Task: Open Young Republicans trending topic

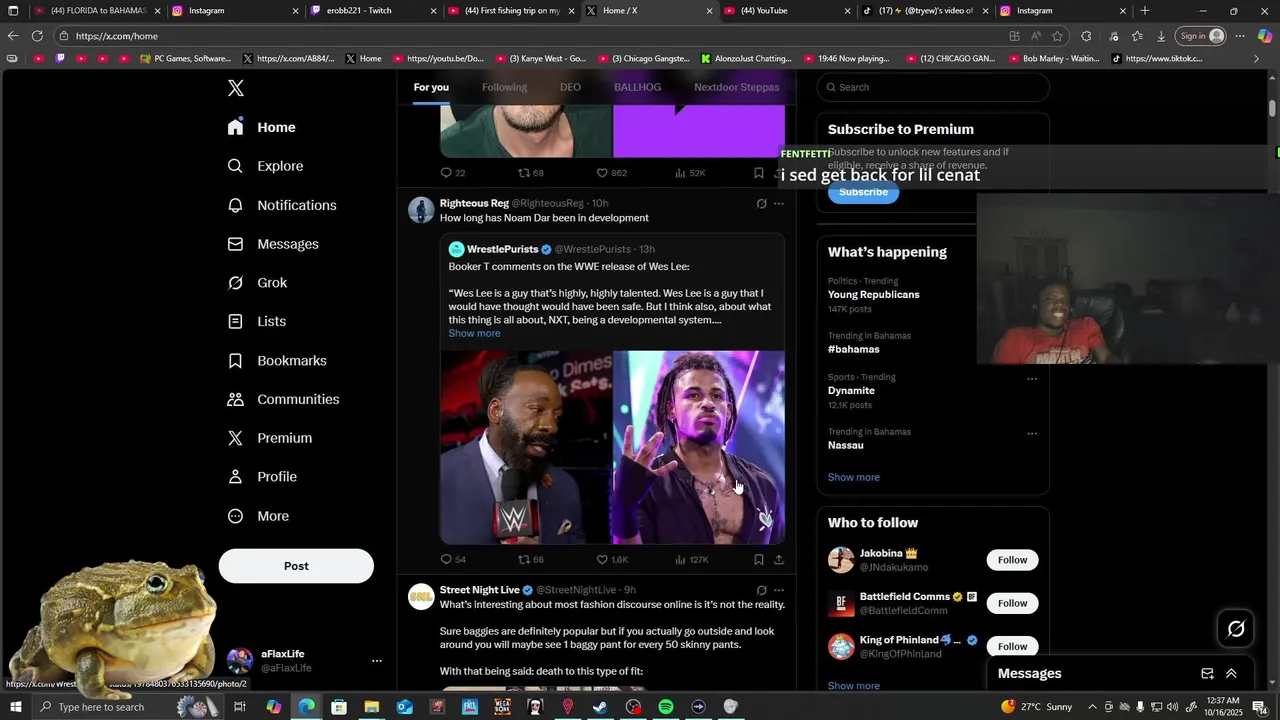Action: [873, 295]
